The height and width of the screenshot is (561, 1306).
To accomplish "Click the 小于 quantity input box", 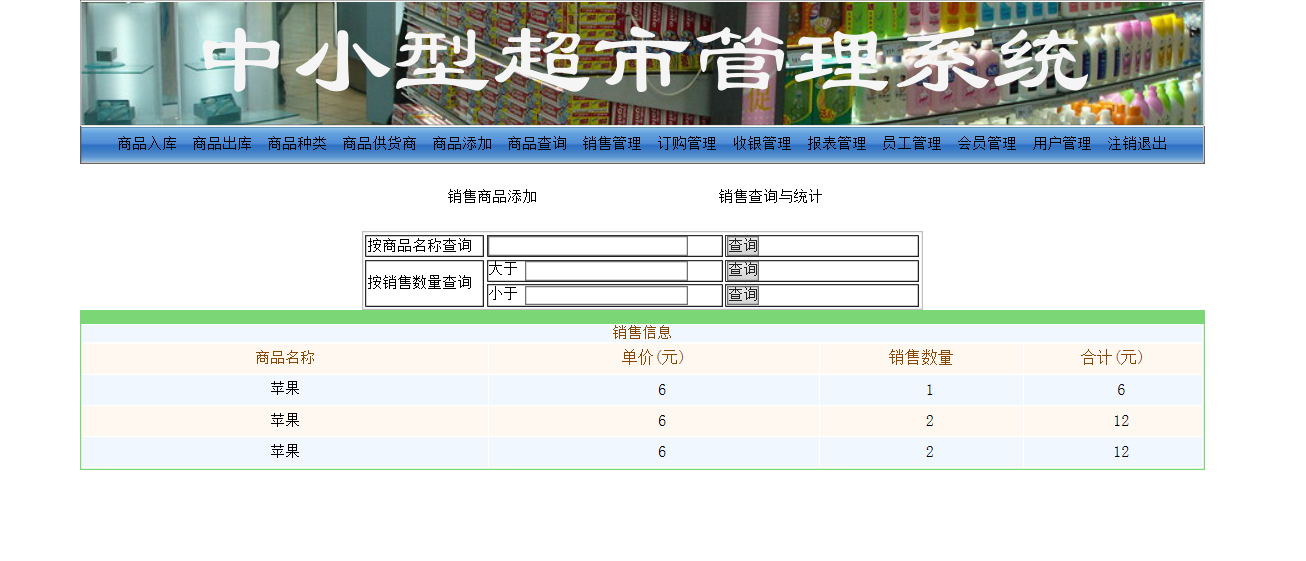I will click(x=606, y=295).
